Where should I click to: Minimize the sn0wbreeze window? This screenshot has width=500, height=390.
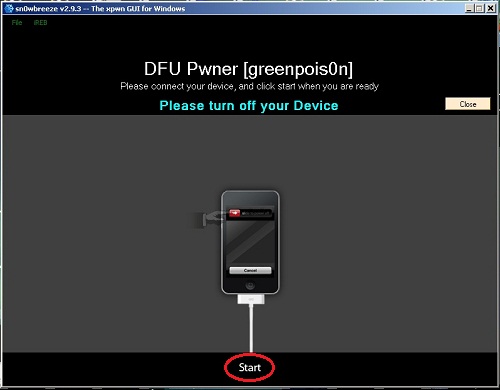tap(469, 8)
